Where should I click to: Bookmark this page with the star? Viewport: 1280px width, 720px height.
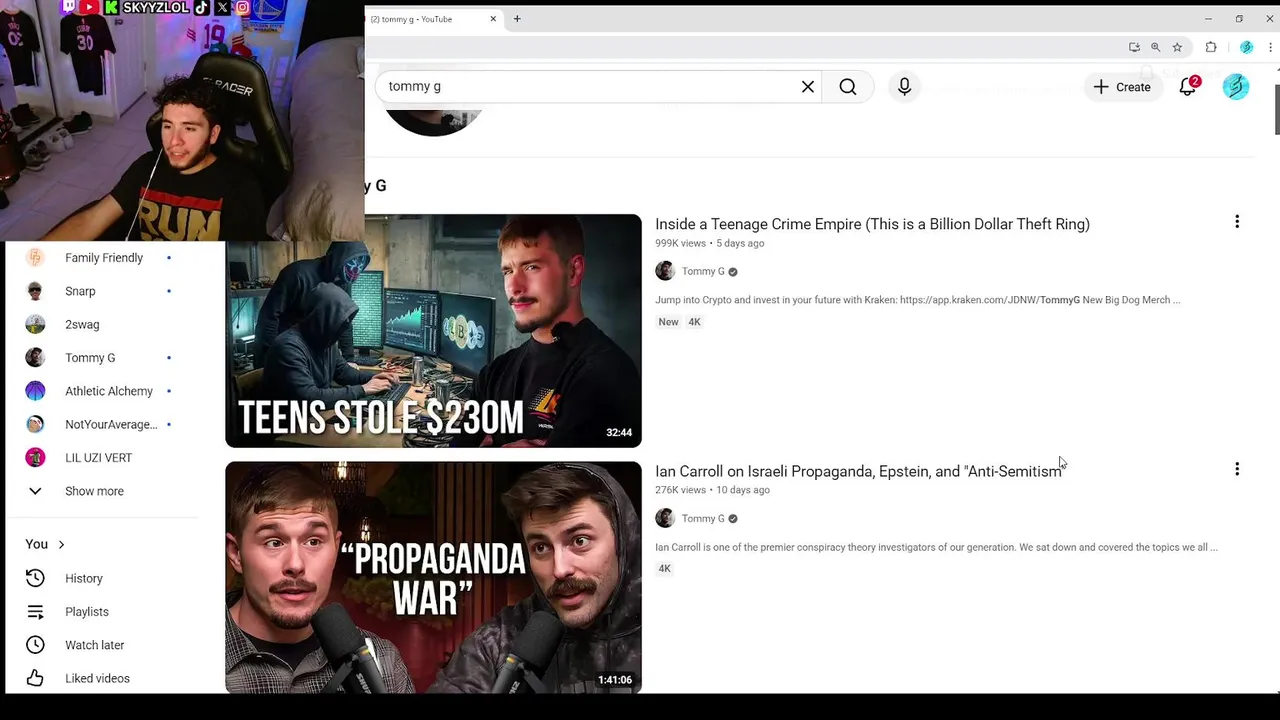tap(1177, 47)
